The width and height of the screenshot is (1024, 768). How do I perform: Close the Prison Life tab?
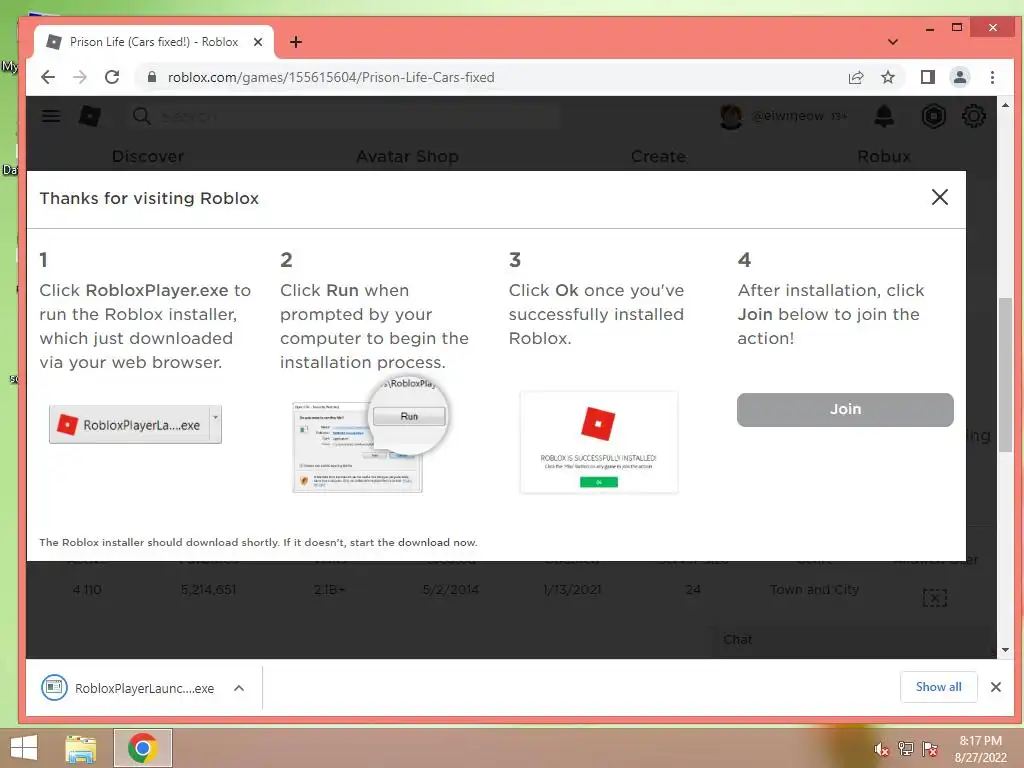tap(258, 42)
